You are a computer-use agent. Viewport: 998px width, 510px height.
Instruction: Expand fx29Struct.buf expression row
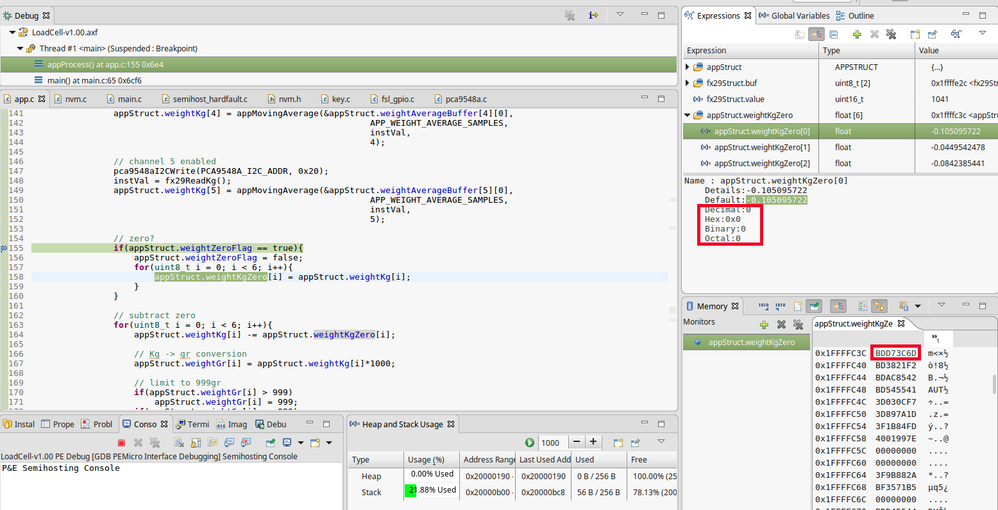point(687,83)
